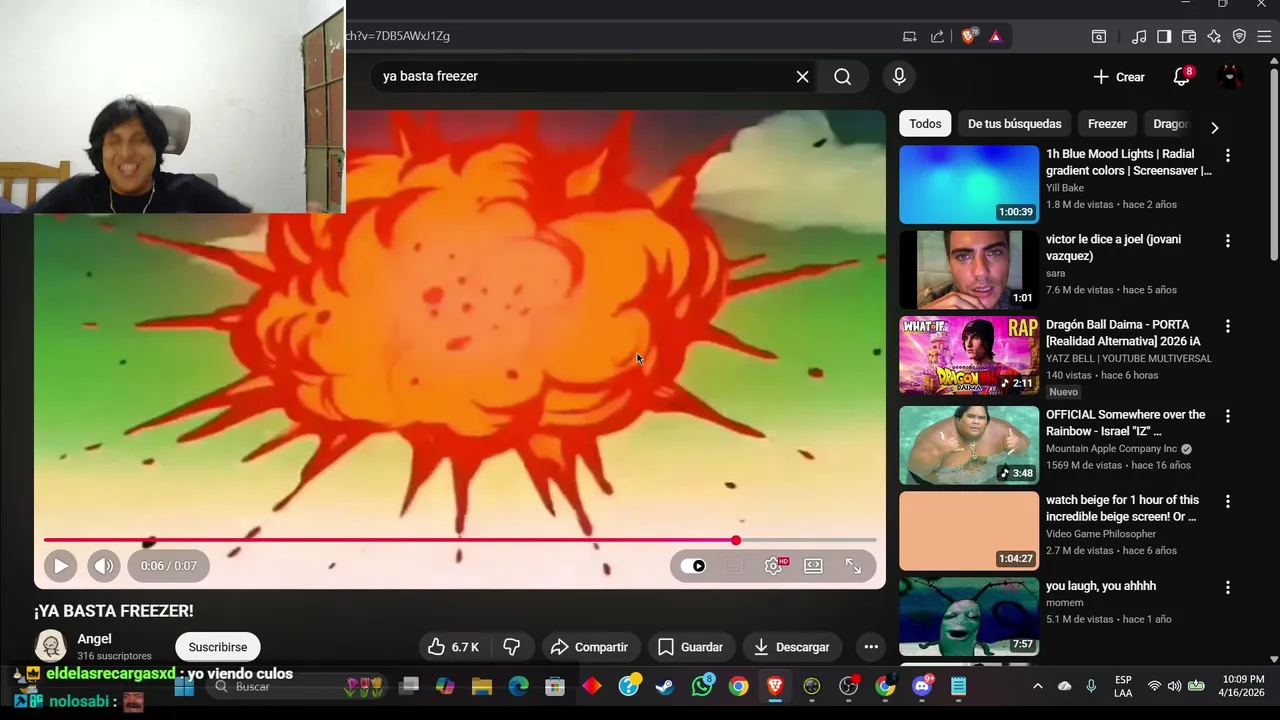Click the YouTube search magnifier button
Viewport: 1280px width, 720px height.
(x=843, y=76)
